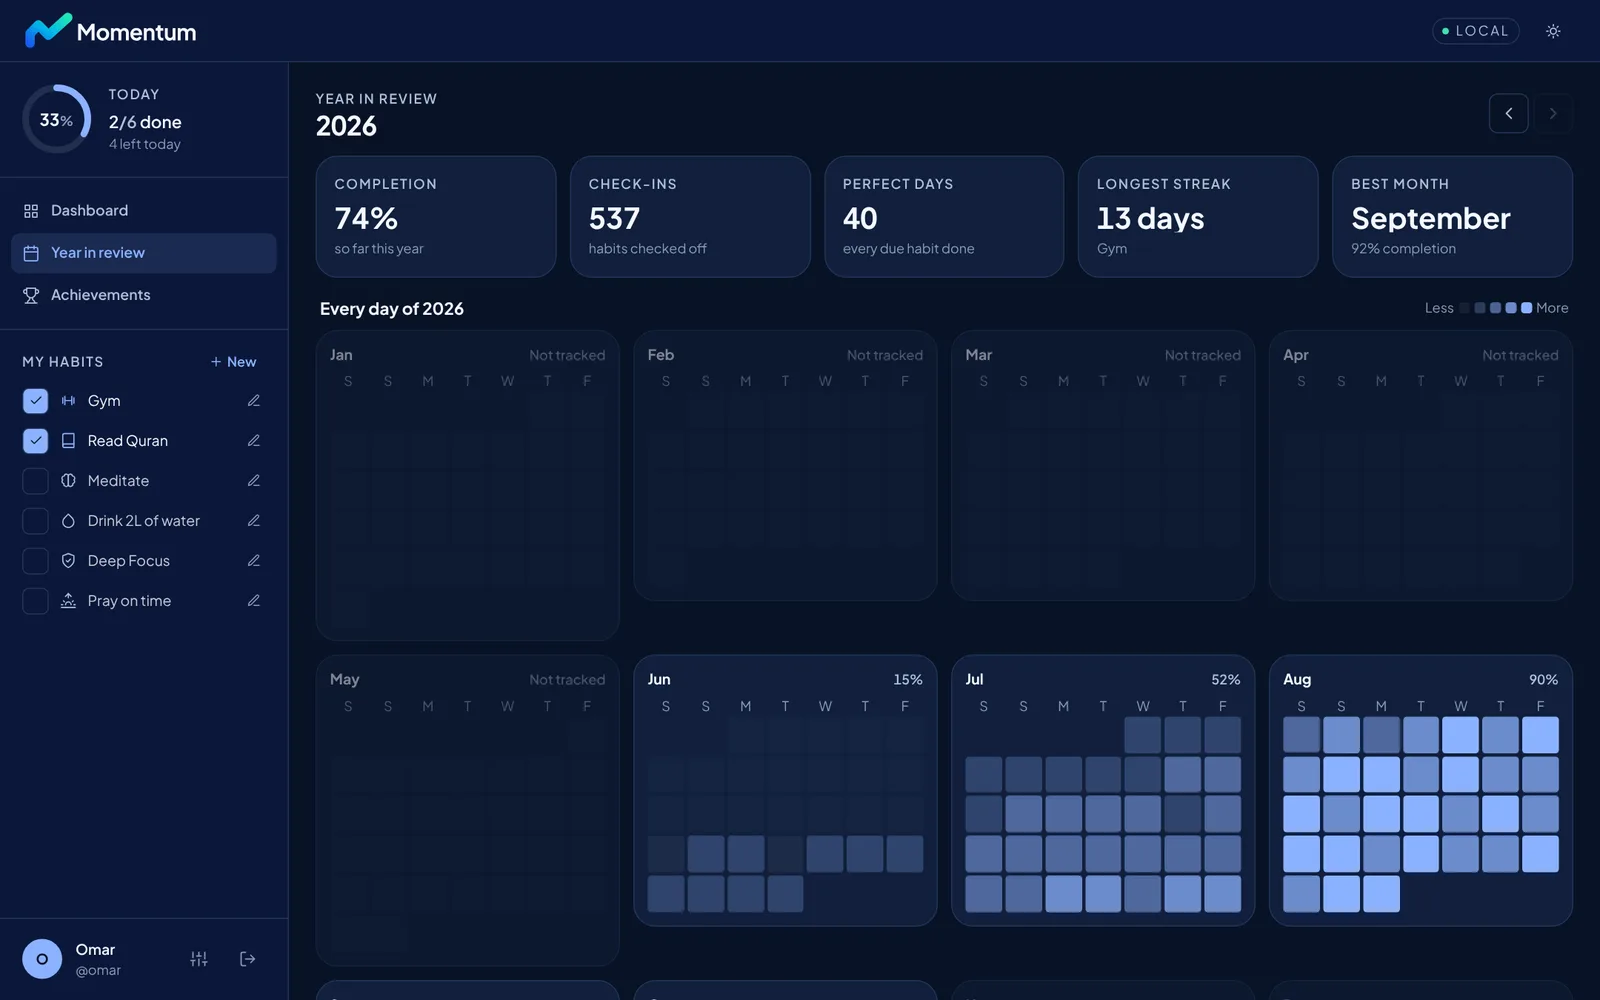
Task: Go to previous year with left chevron
Action: [1508, 113]
